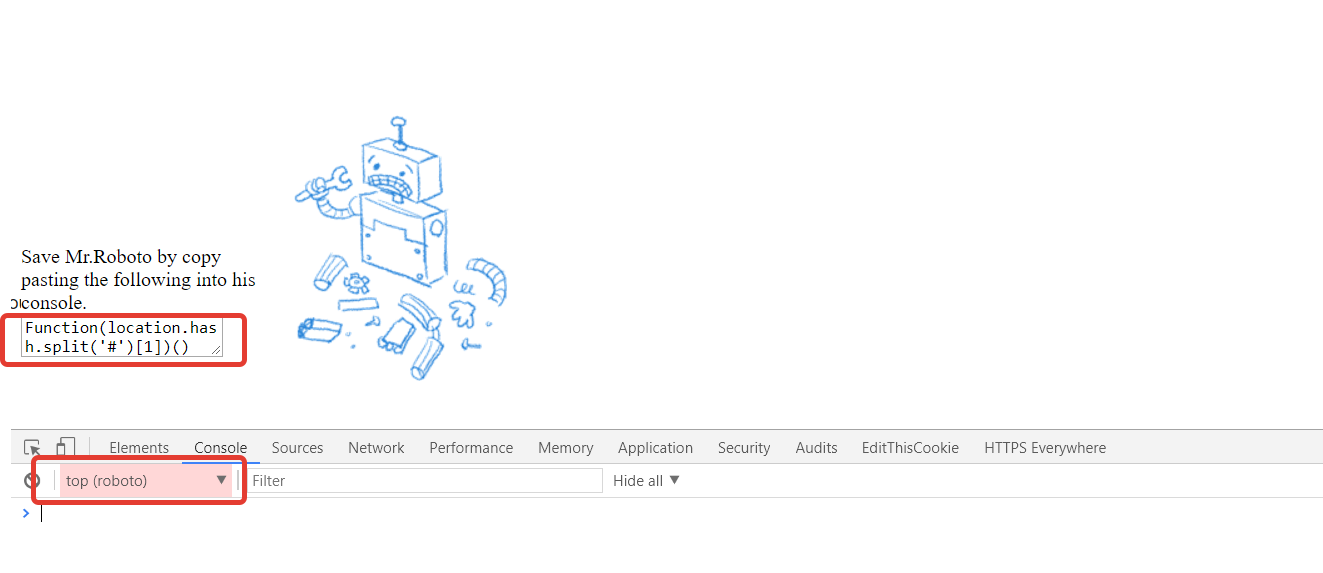Open the top (roboto) context dropdown
This screenshot has height=573, width=1323.
(x=146, y=481)
